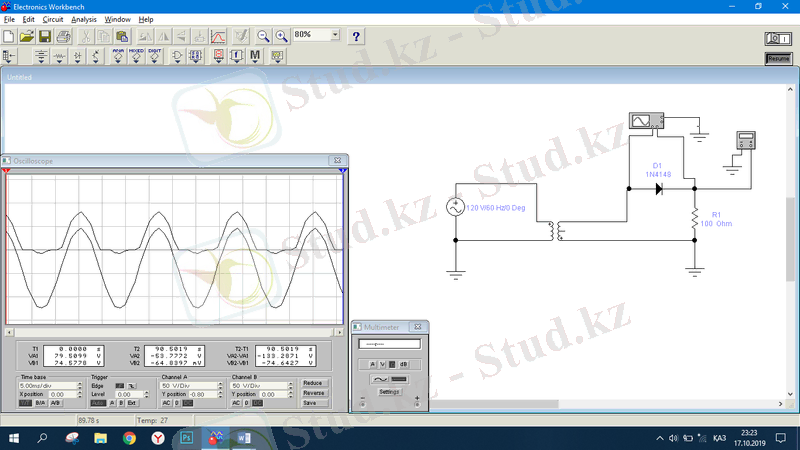Set oscilloscope time base to B/A

[x=41, y=403]
